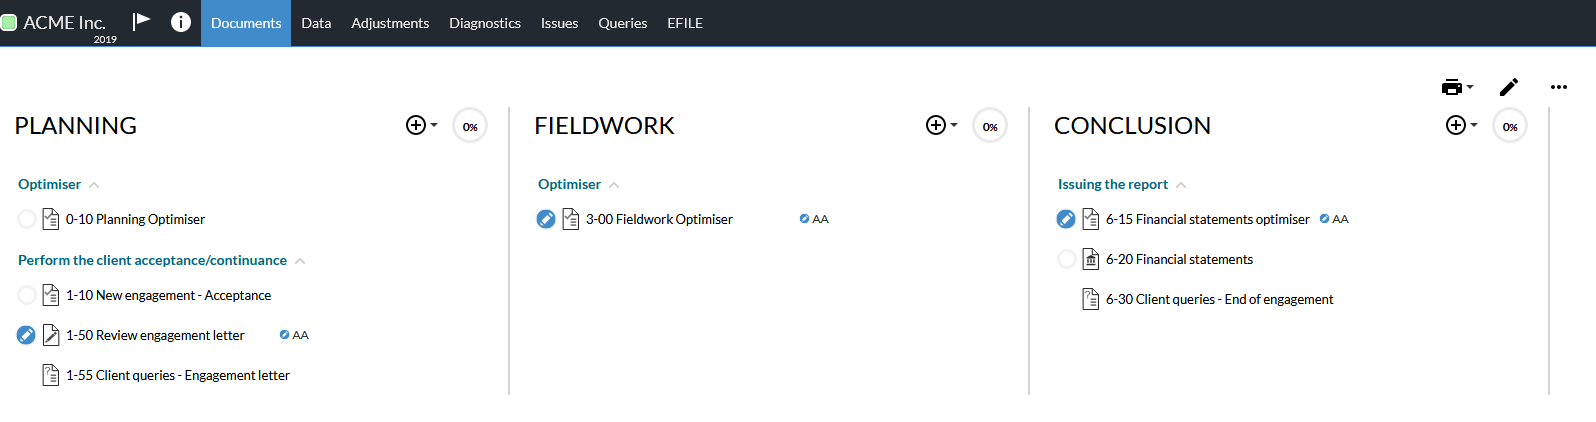
Task: Collapse the Issuing the report section
Action: click(x=1181, y=185)
